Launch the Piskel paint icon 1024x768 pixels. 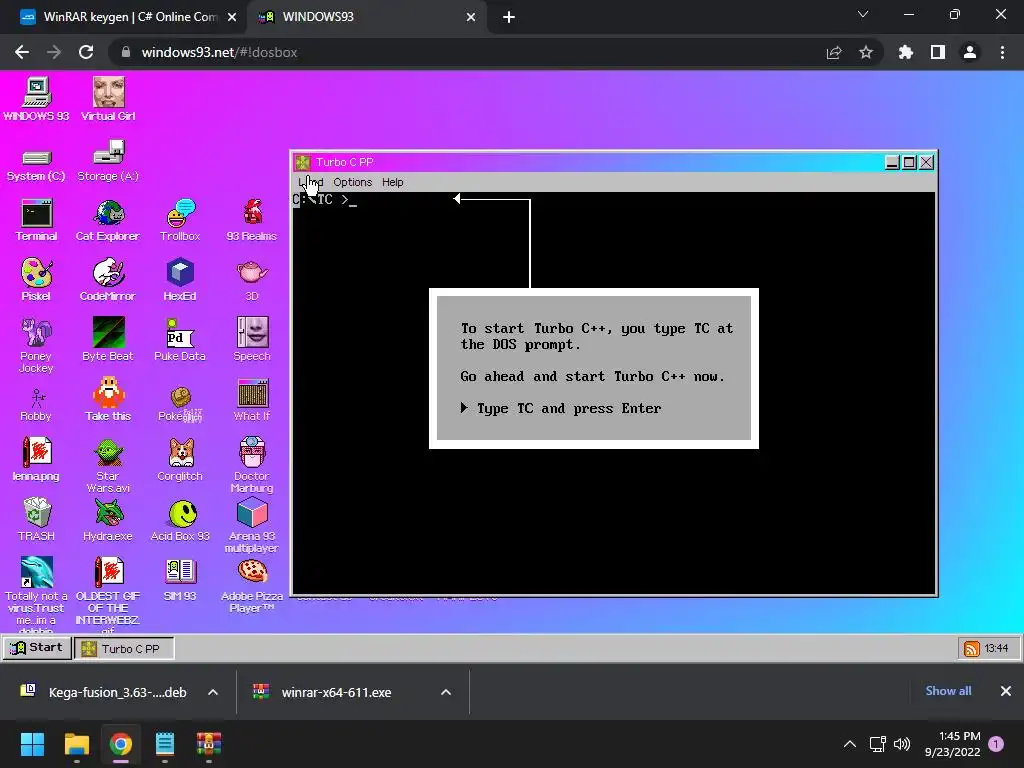37,280
